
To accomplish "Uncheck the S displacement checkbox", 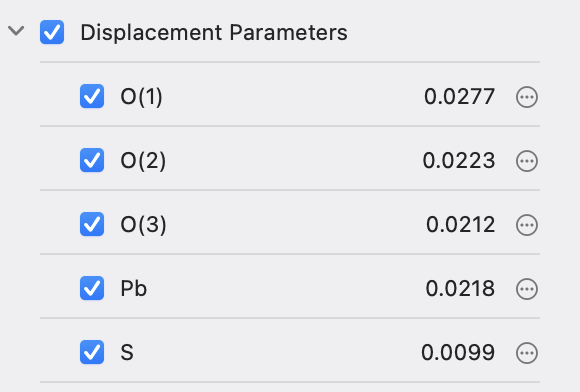I will [x=92, y=352].
